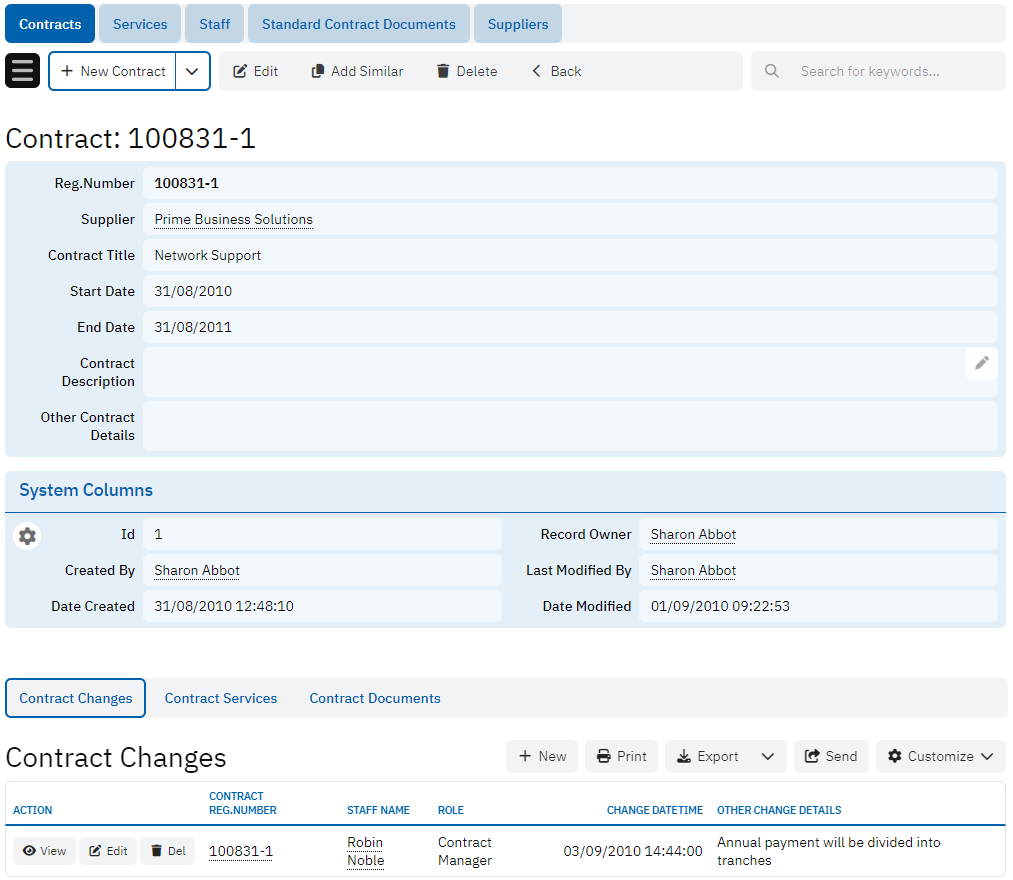
Task: Switch to the Suppliers tab
Action: 517,24
